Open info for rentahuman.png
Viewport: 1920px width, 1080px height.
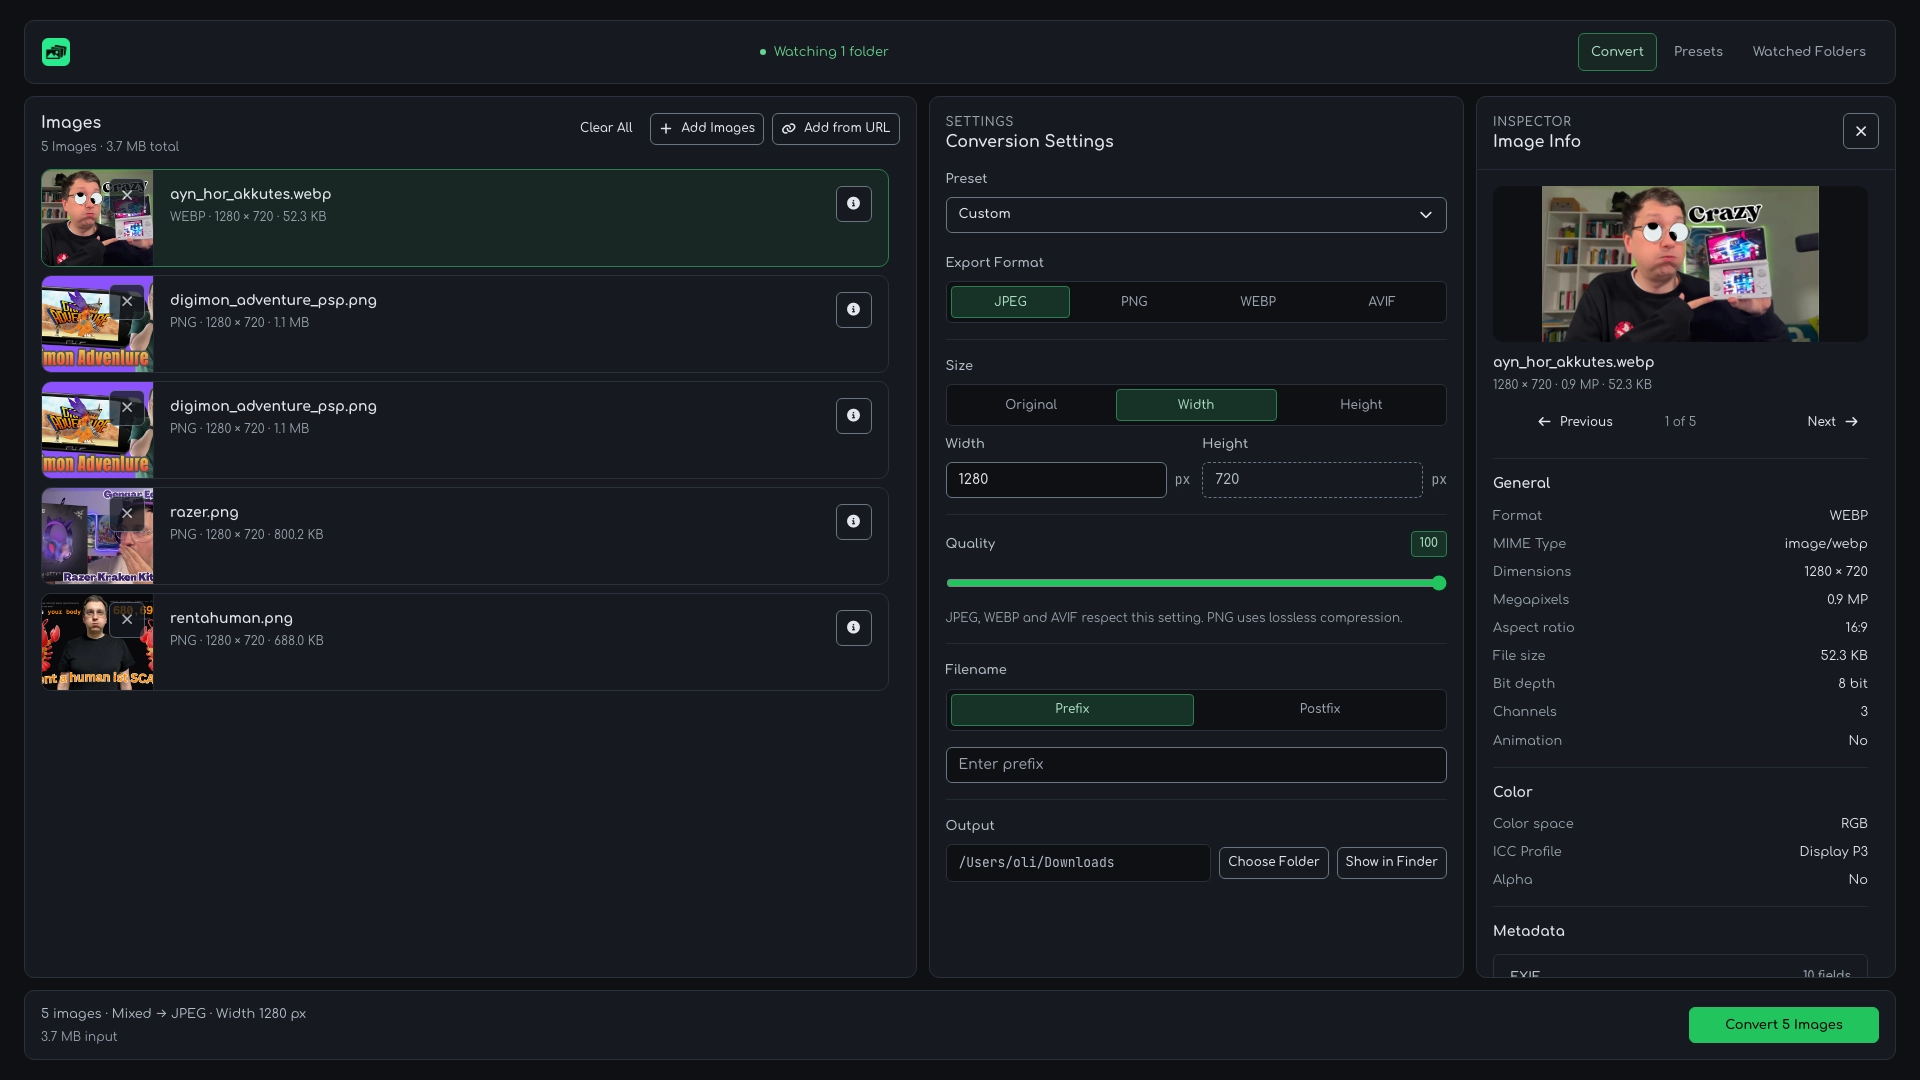point(853,628)
